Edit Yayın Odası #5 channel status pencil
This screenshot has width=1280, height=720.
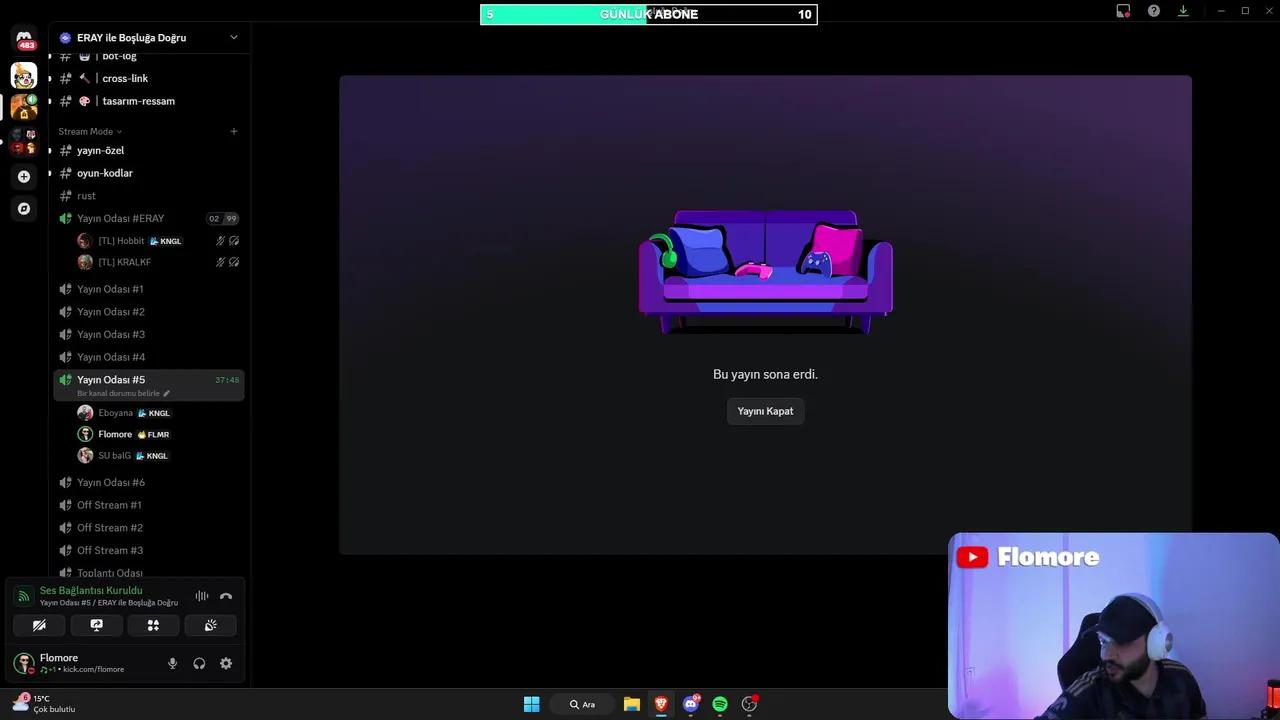point(166,393)
